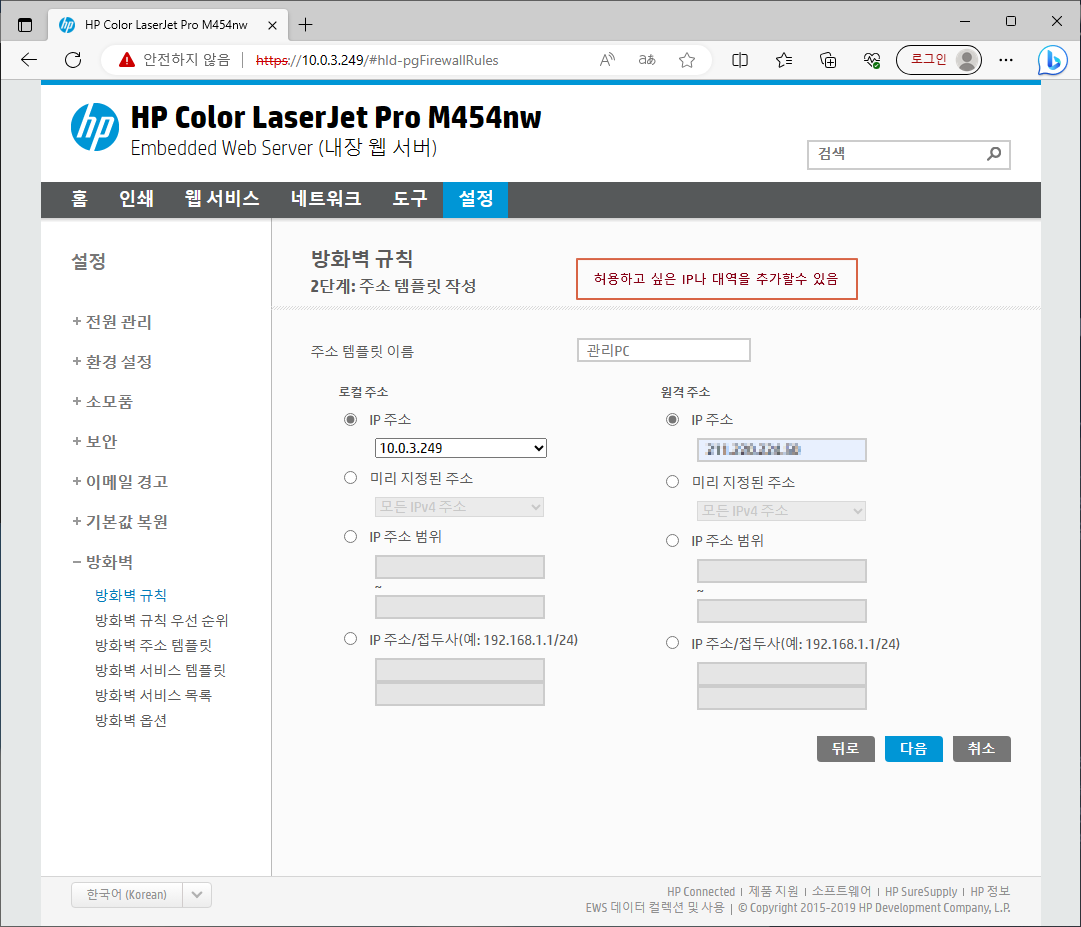Open the tab actions menu icon
Image resolution: width=1081 pixels, height=927 pixels.
[x=25, y=25]
